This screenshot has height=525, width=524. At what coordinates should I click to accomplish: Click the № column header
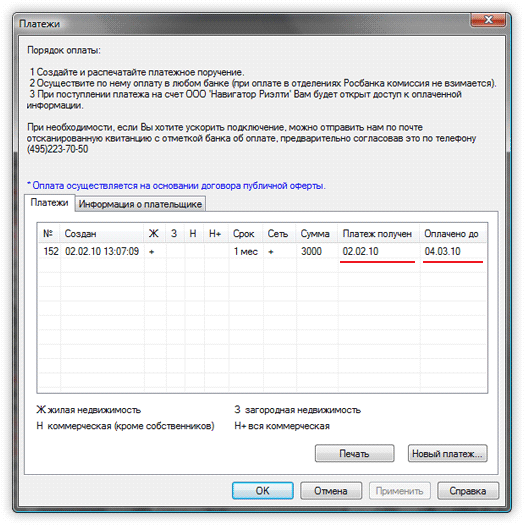[49, 233]
